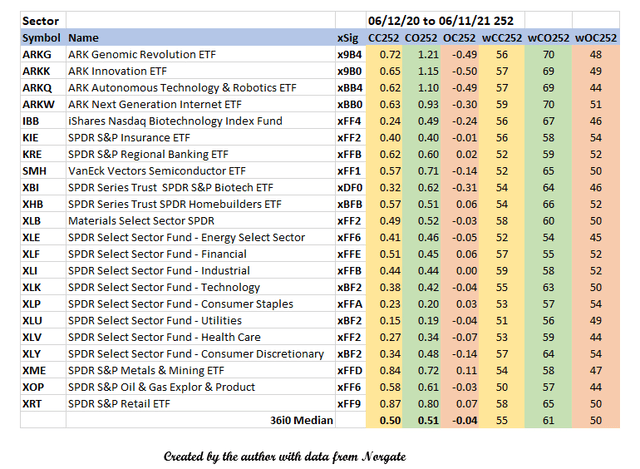640x469 pixels.
Task: Click the XLI symbol cell
Action: pyautogui.click(x=43, y=271)
